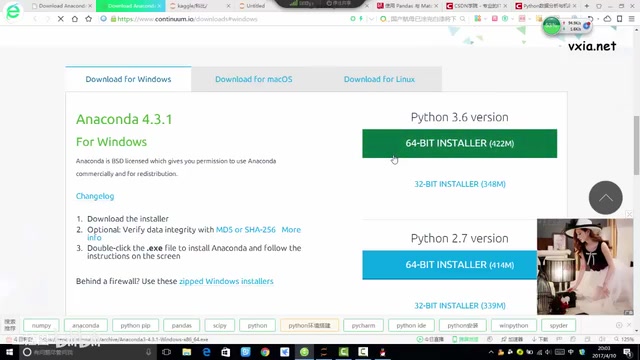Click the 32-BIT INSTALLER (348M) link
Viewport: 640px width, 360px height.
(x=460, y=184)
